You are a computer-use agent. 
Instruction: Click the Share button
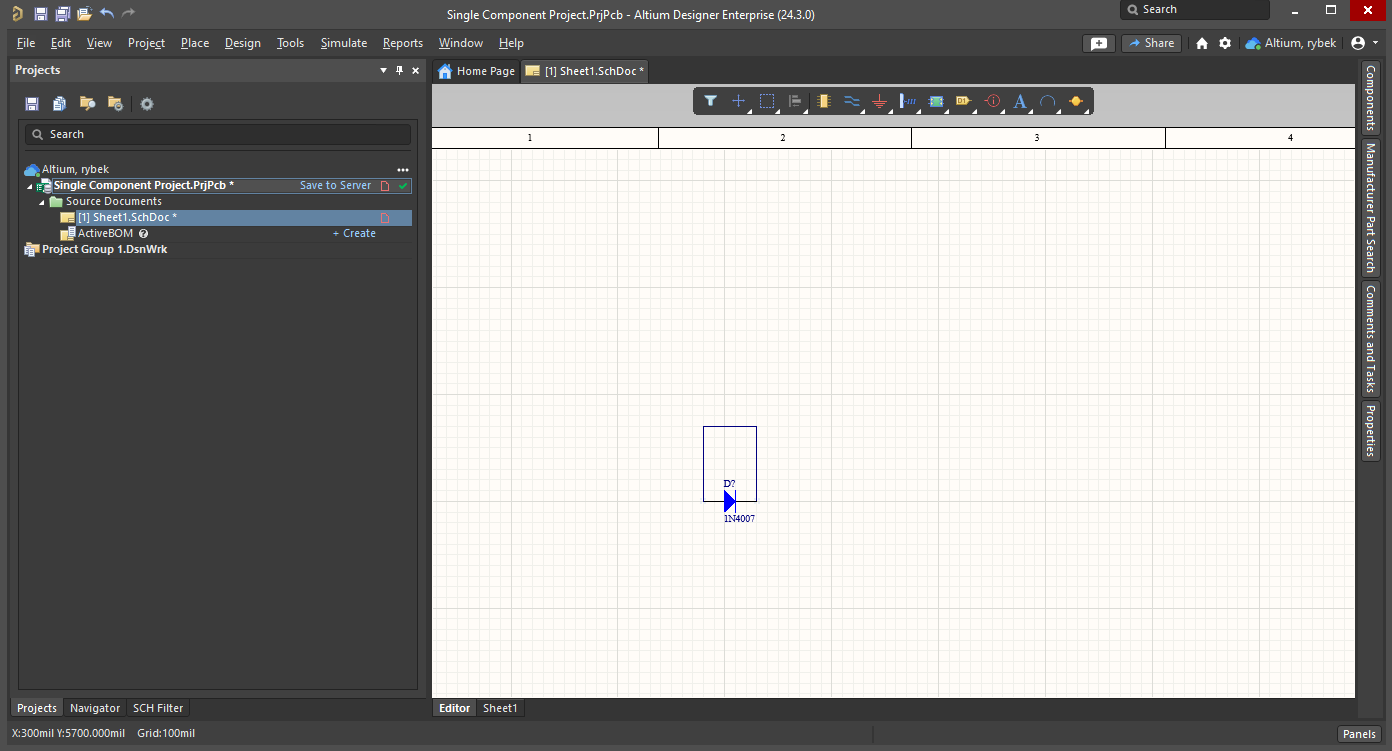pyautogui.click(x=1151, y=43)
